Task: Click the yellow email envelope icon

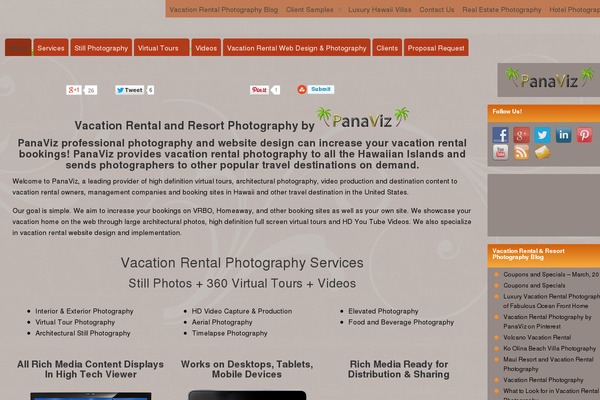Action: point(542,152)
